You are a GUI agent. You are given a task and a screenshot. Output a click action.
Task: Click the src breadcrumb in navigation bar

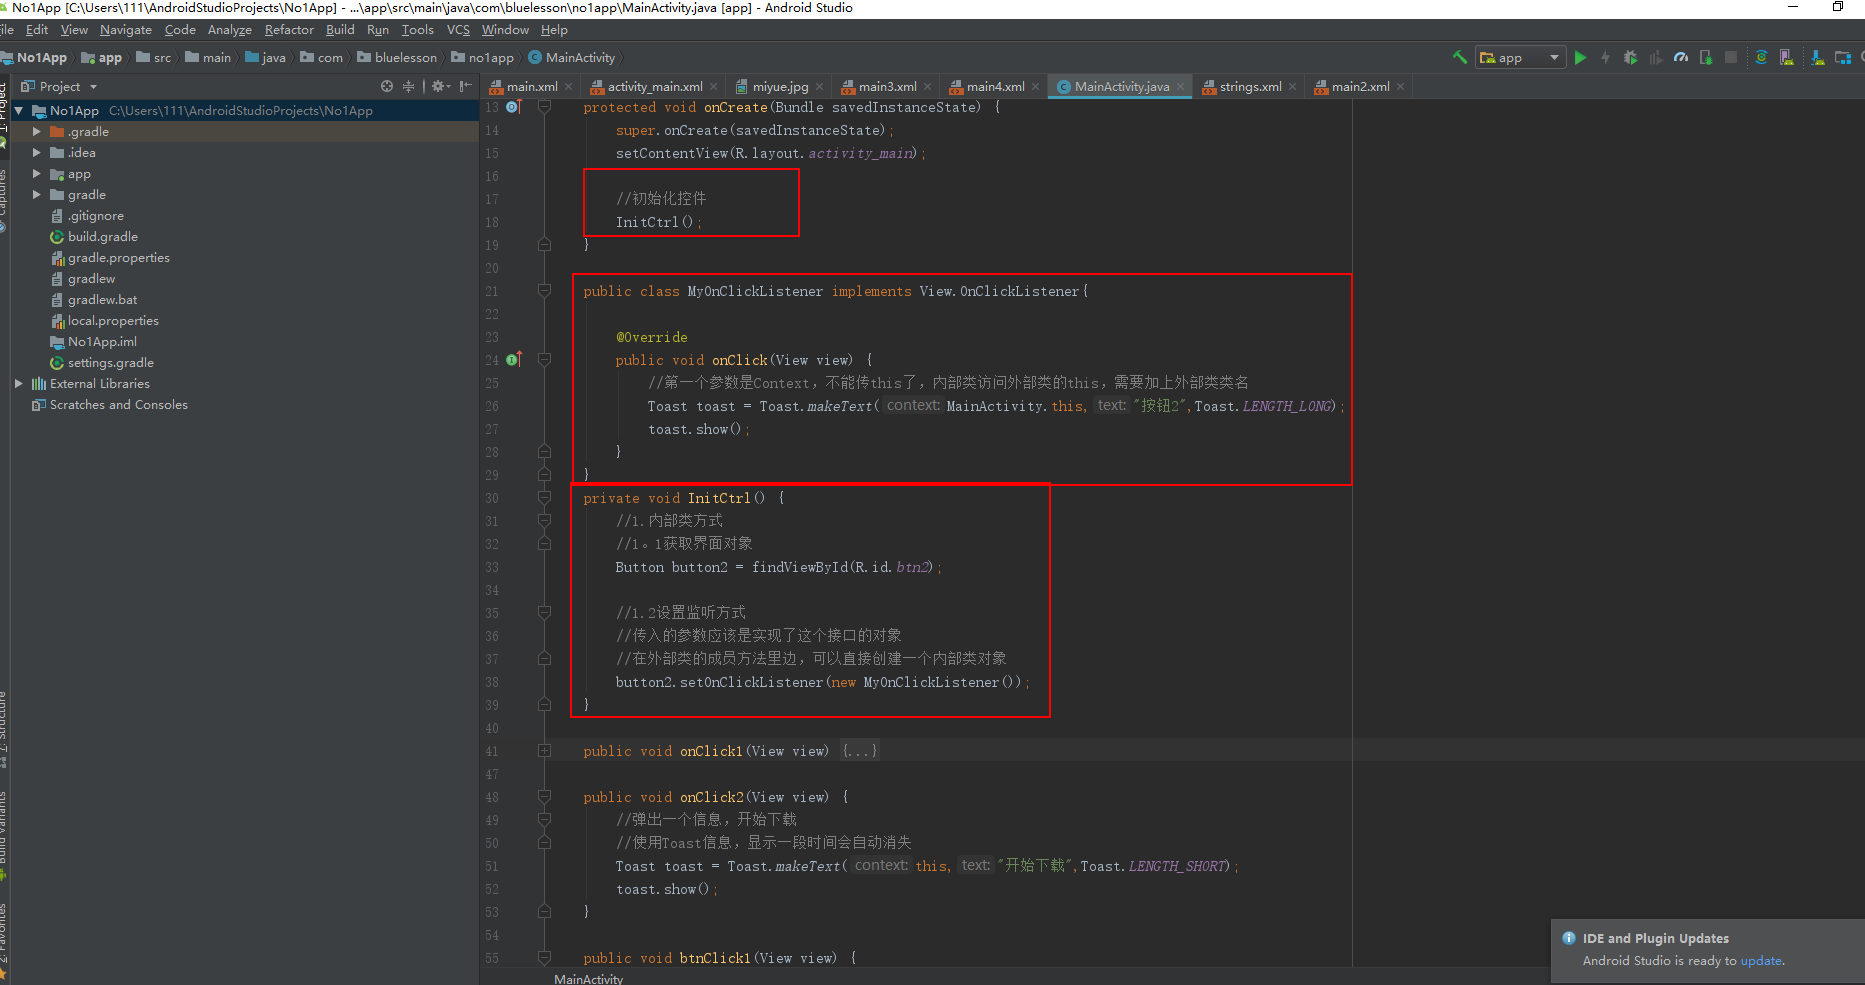(x=154, y=58)
